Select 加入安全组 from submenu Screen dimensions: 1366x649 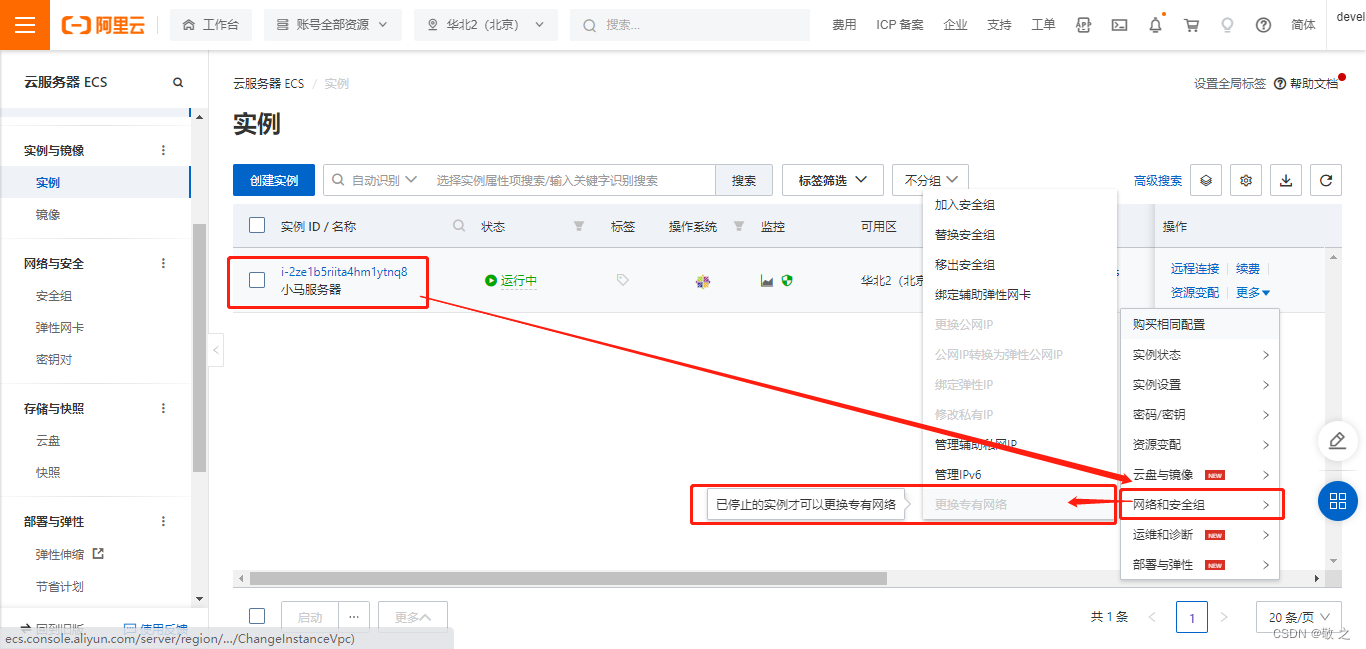[x=1019, y=205]
